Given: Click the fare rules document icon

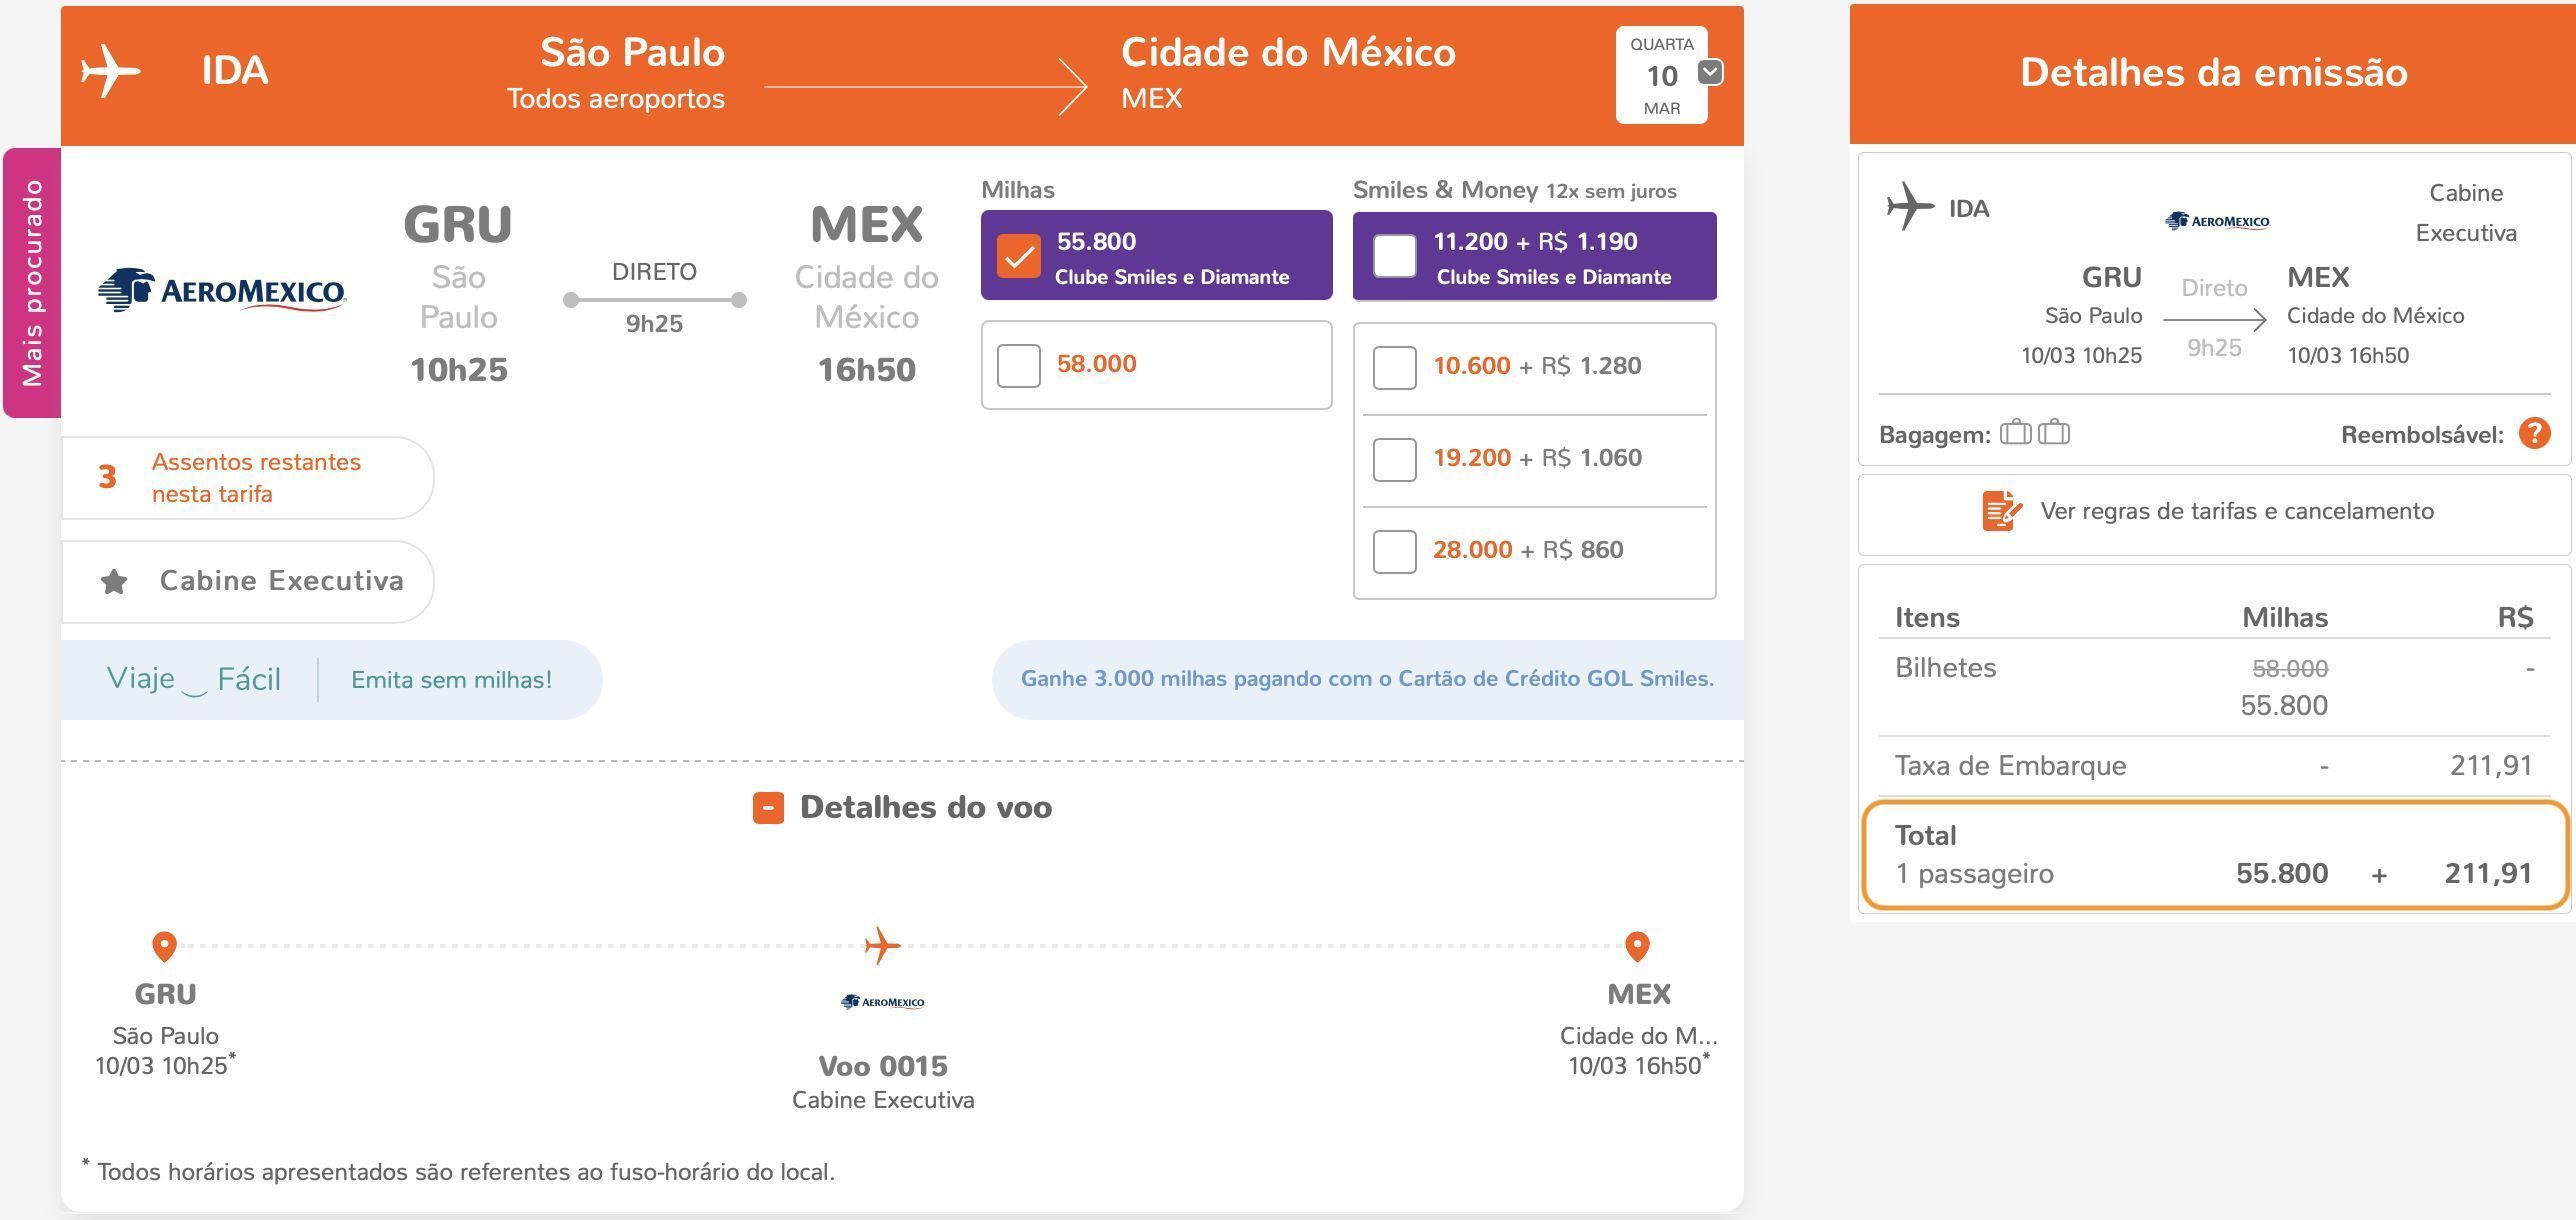Looking at the screenshot, I should pos(2002,511).
